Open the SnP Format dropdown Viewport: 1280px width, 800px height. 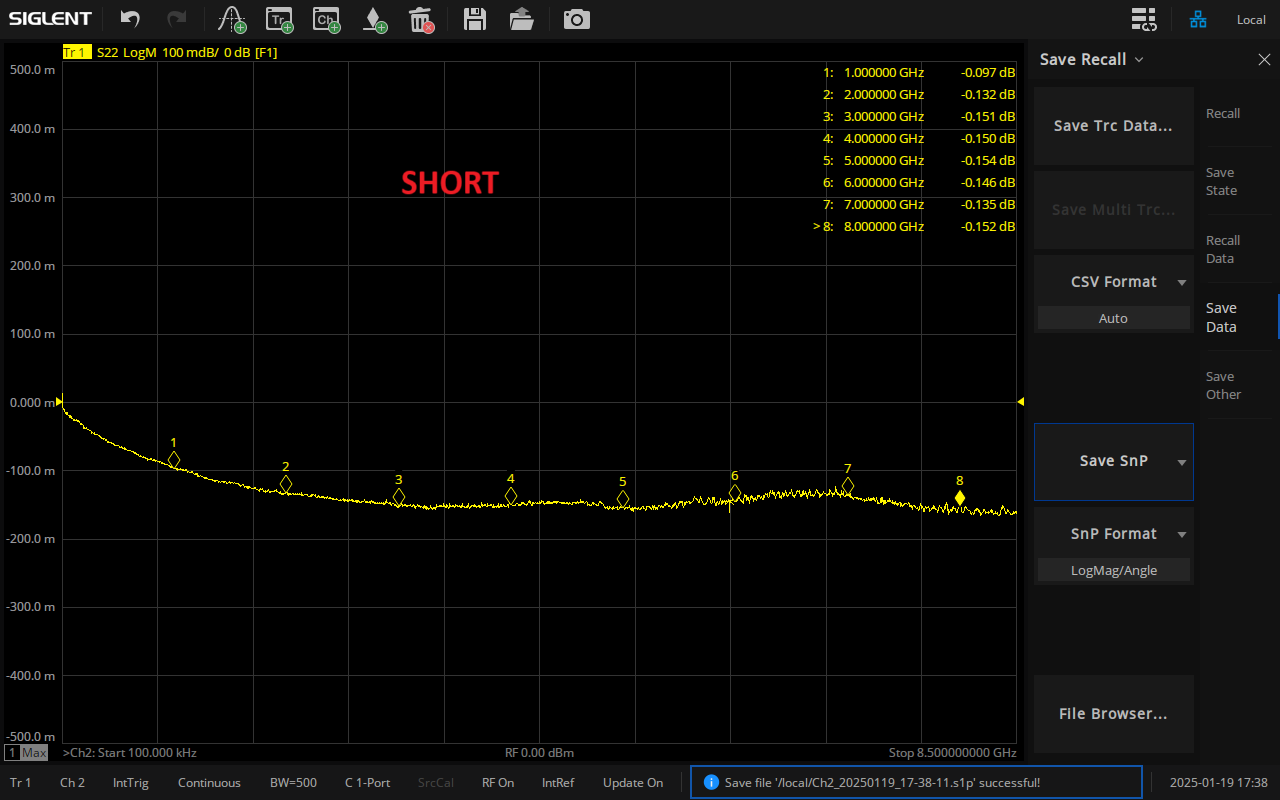pos(1113,535)
